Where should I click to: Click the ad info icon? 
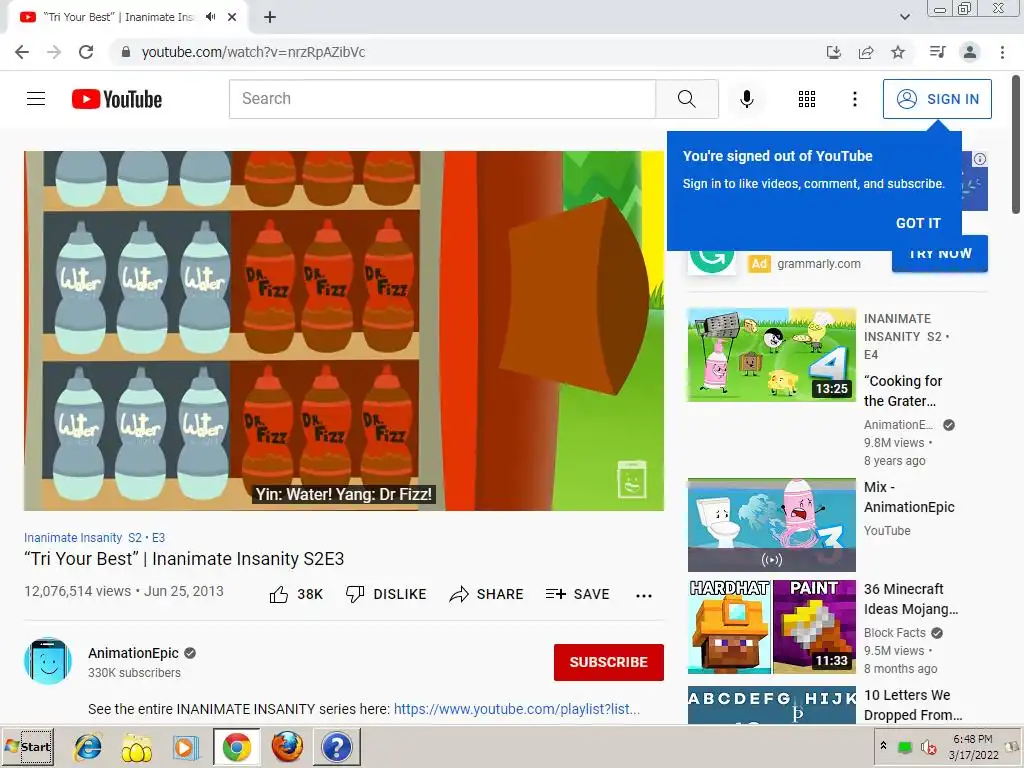[x=980, y=159]
